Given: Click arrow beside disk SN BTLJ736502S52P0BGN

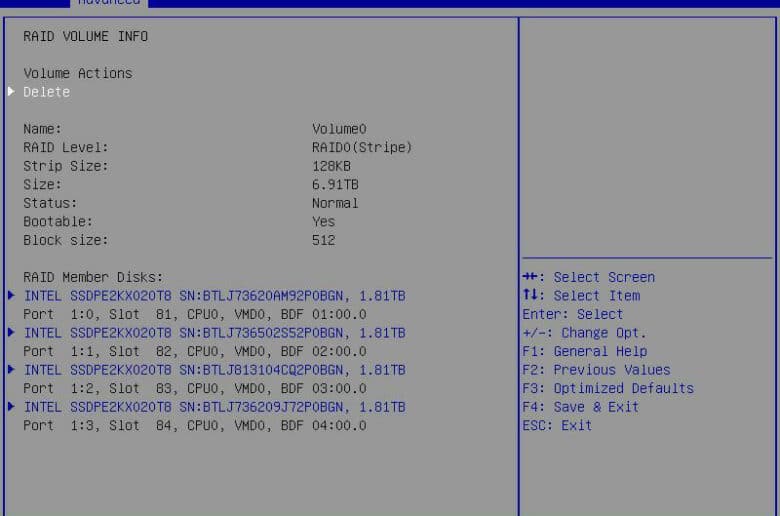Looking at the screenshot, I should (x=11, y=332).
